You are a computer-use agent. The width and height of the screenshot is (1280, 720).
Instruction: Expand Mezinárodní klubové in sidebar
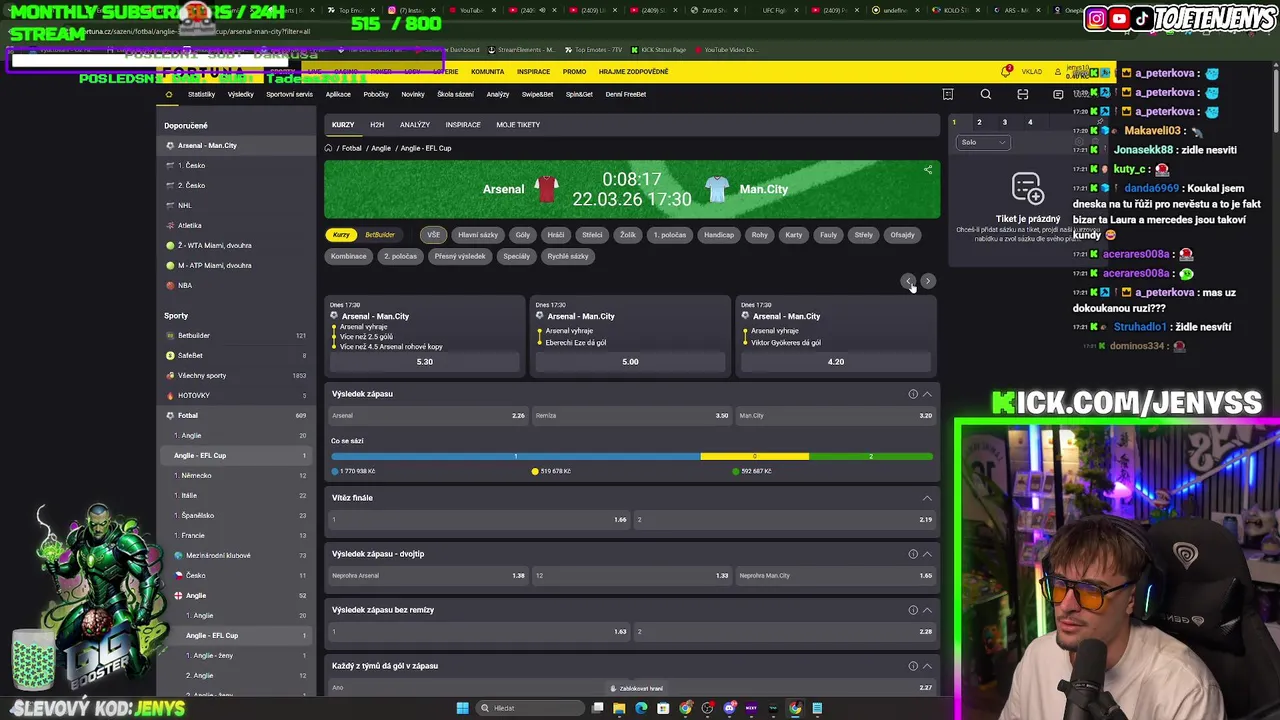click(236, 555)
